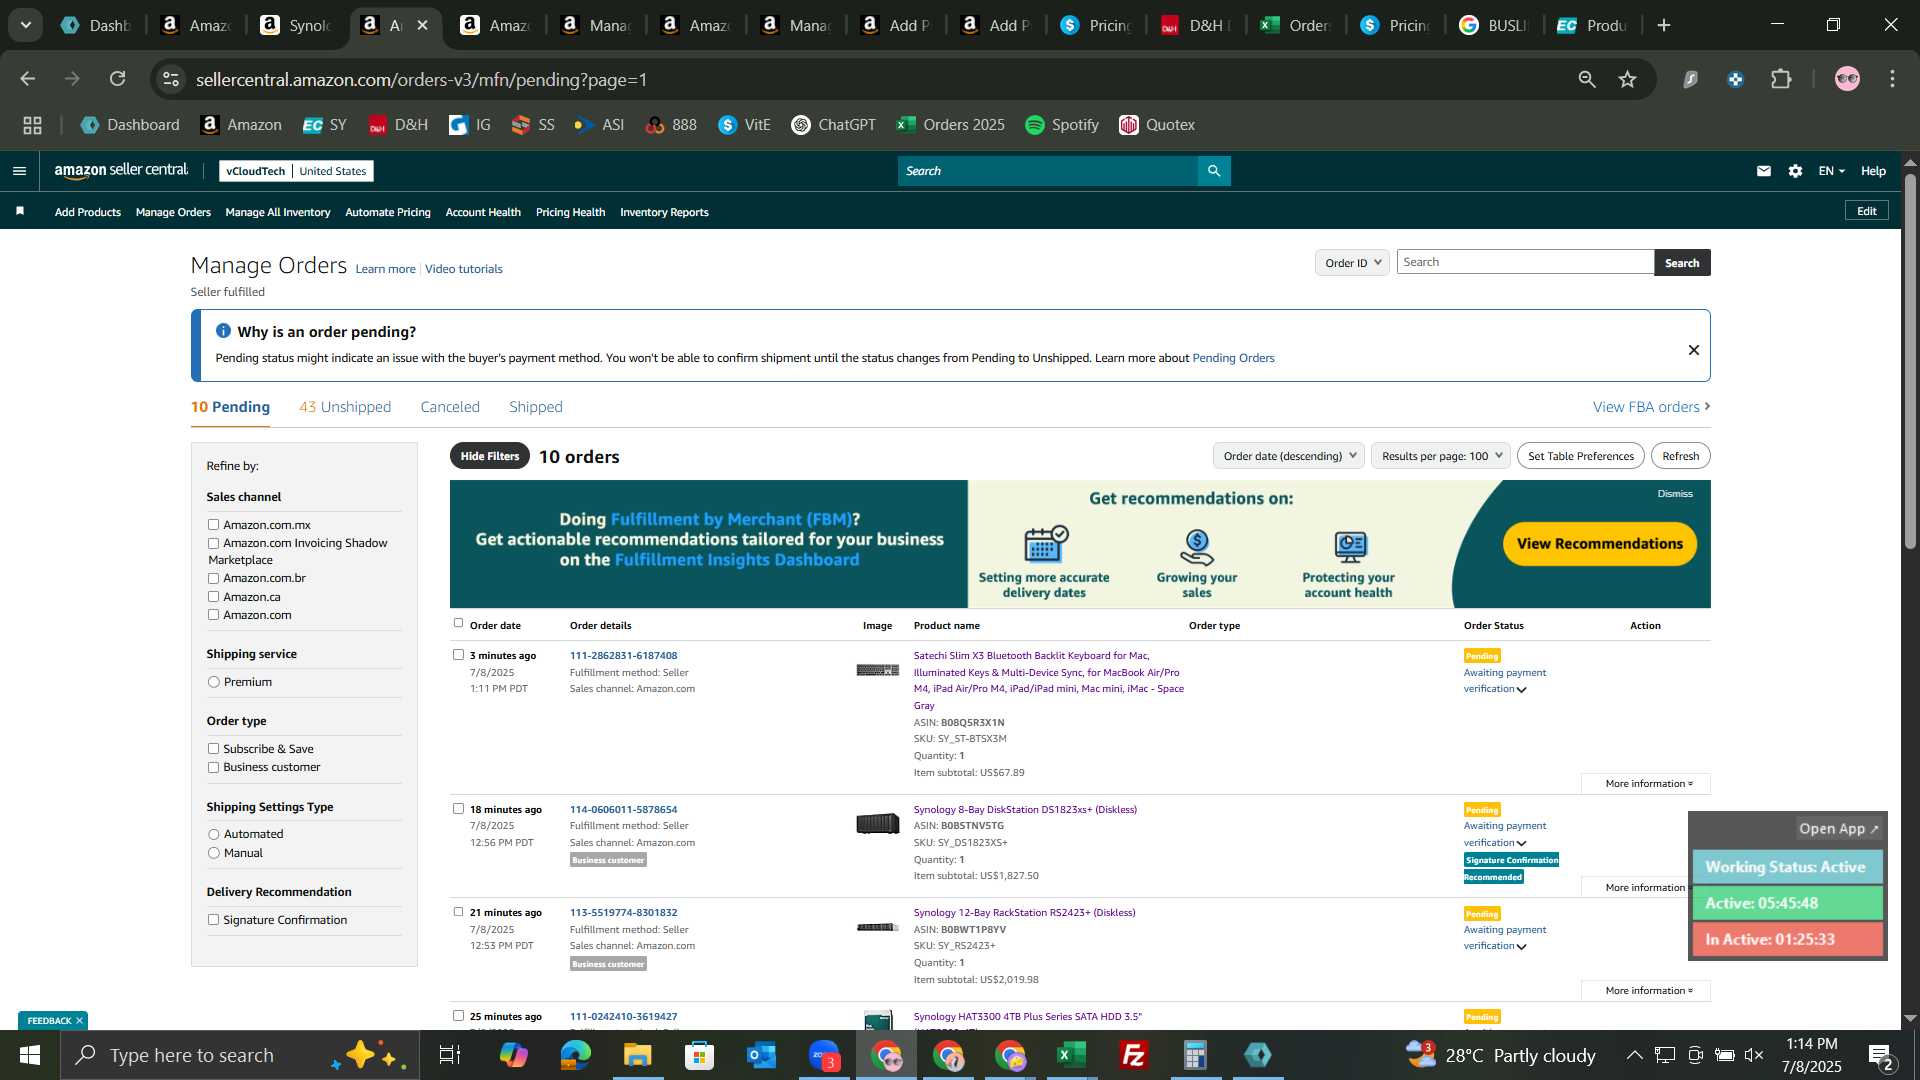Open Manage All Inventory in nav bar
The width and height of the screenshot is (1920, 1080).
pos(278,212)
